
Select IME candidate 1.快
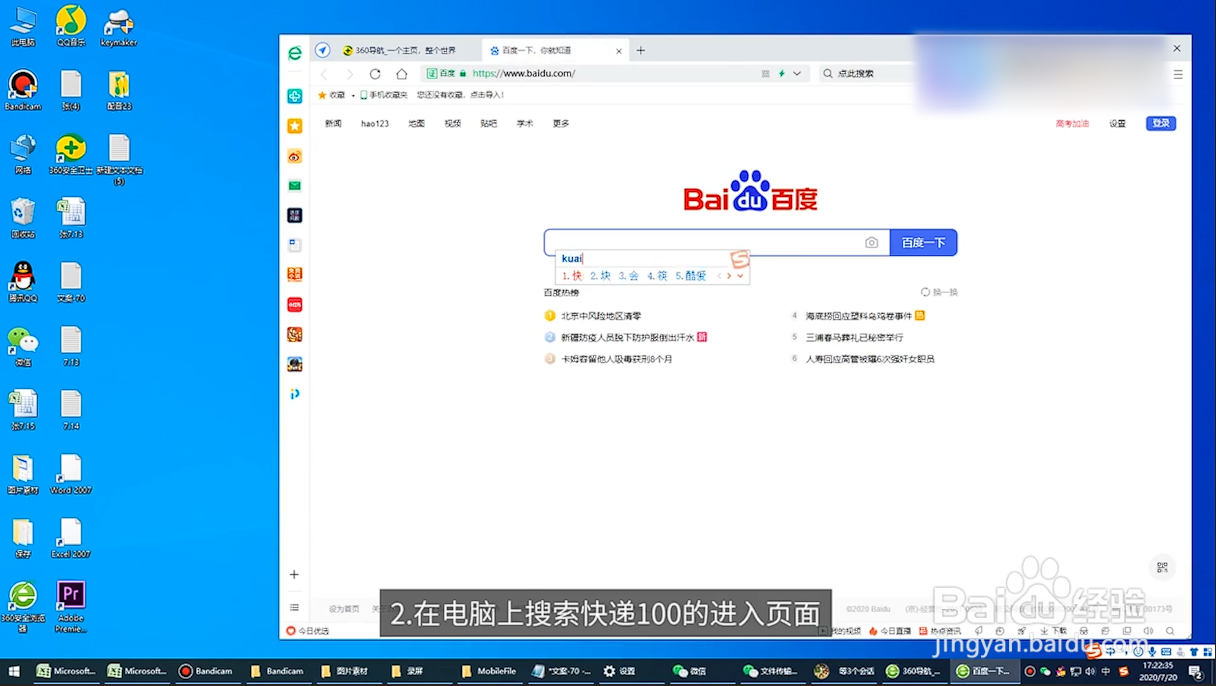point(572,276)
